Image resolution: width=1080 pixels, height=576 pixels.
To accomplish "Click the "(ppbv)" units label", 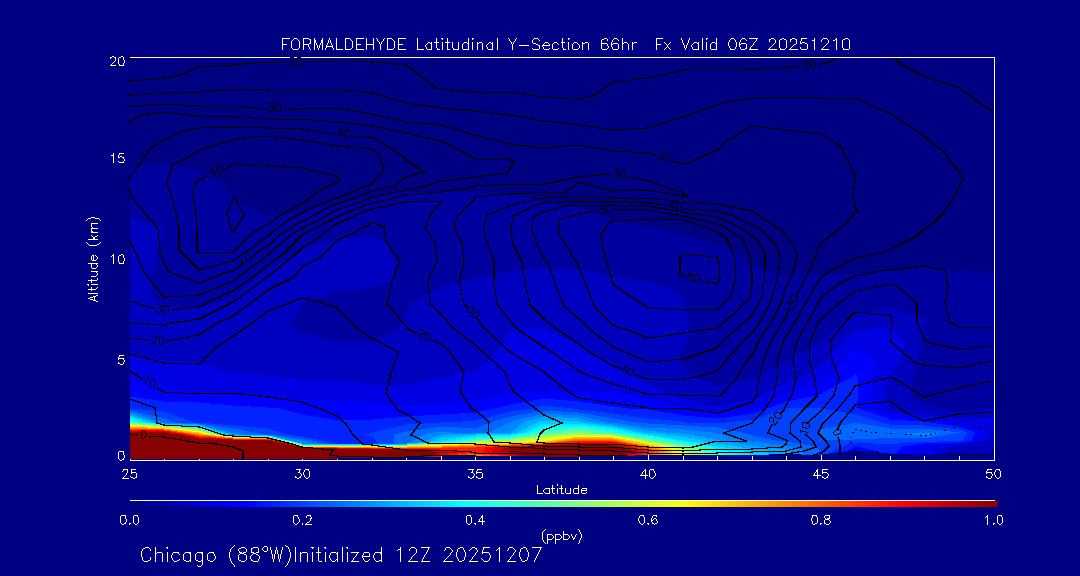I will point(561,536).
